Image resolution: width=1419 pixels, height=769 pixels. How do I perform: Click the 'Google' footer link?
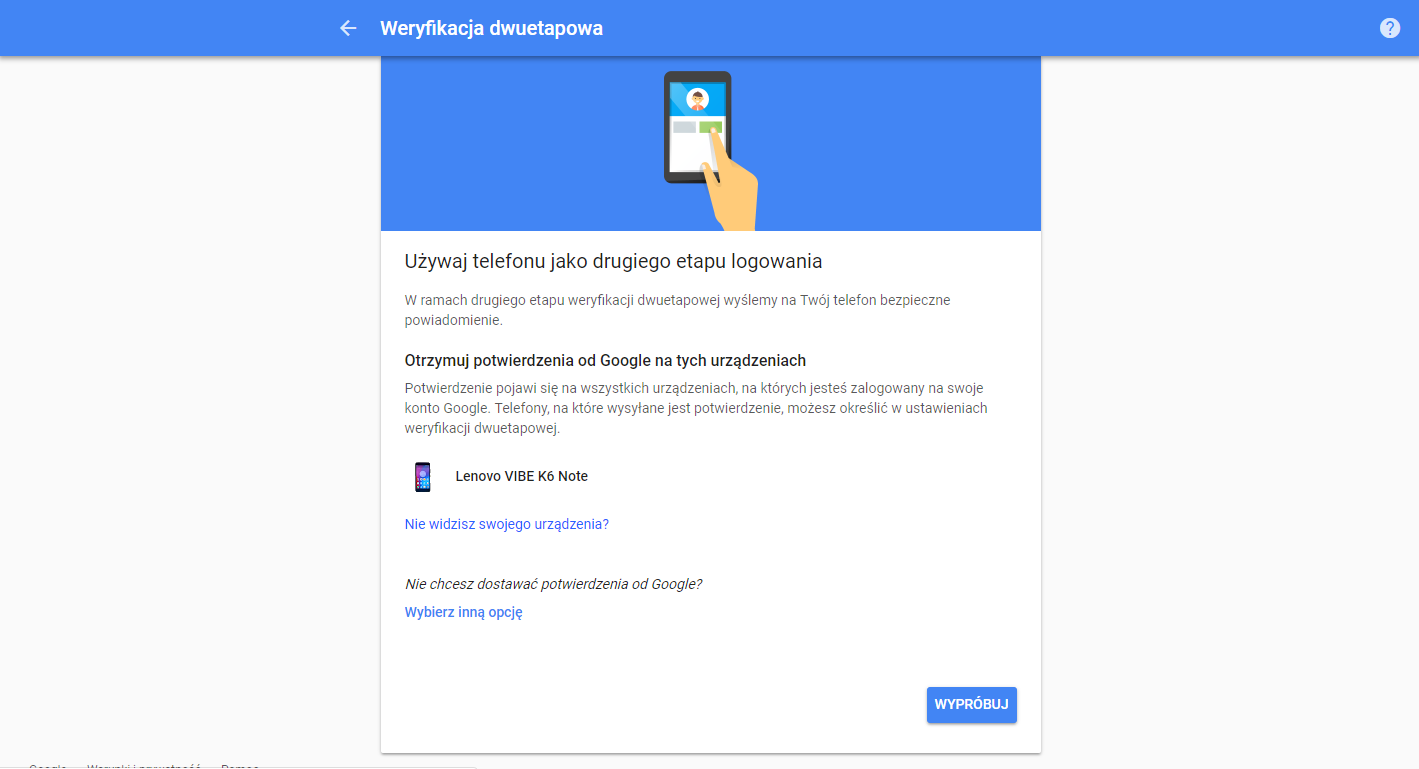[x=47, y=766]
